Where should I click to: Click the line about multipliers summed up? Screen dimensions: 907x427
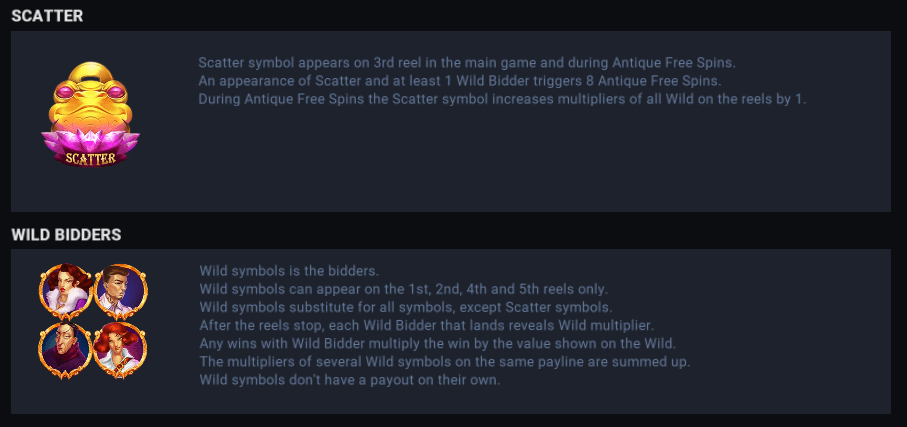[445, 361]
